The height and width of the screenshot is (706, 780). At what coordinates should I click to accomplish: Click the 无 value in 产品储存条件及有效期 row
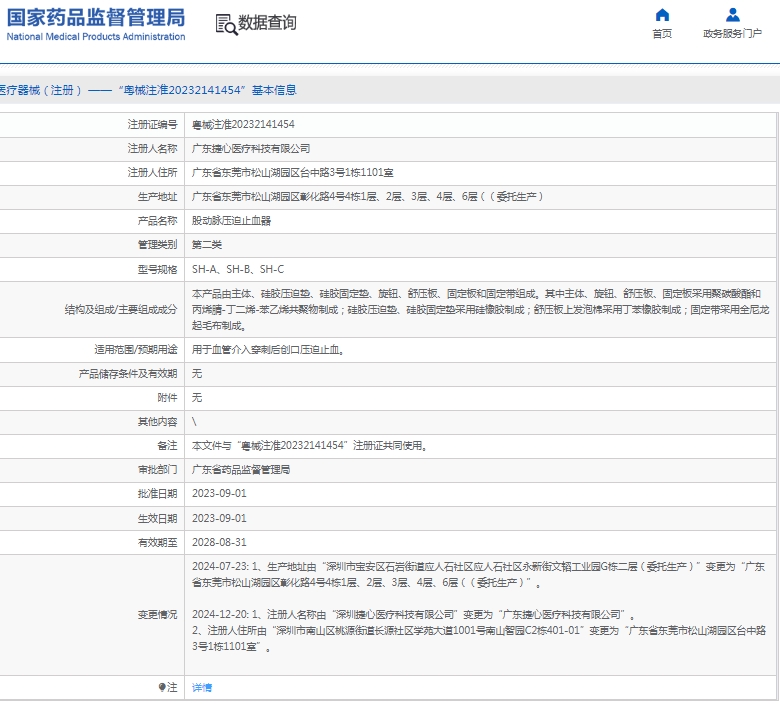197,374
